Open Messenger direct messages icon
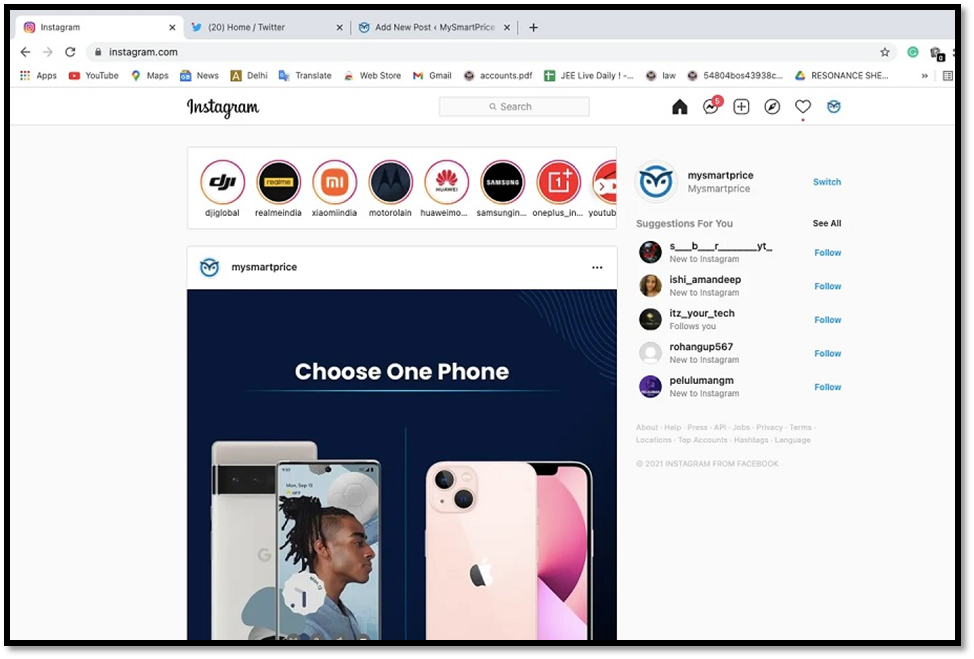The image size is (974, 659). point(710,107)
